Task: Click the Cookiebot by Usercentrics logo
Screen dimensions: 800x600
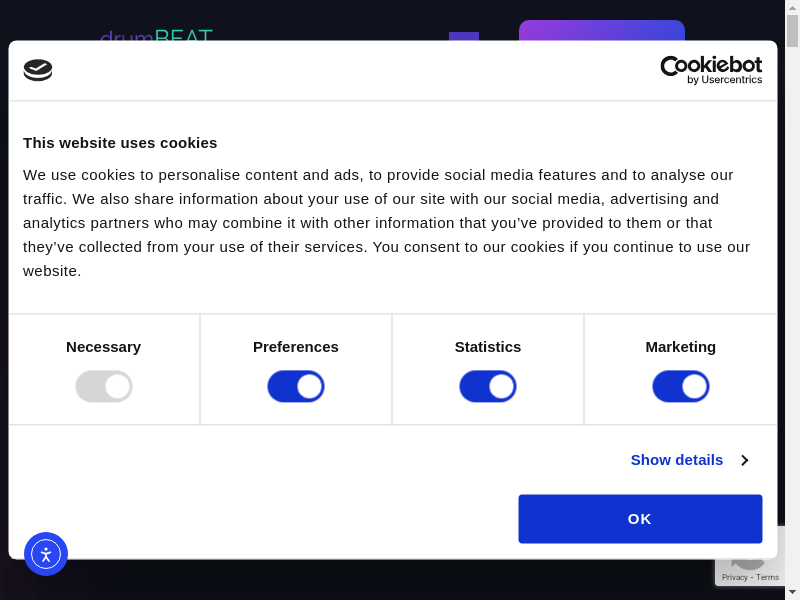Action: tap(711, 70)
